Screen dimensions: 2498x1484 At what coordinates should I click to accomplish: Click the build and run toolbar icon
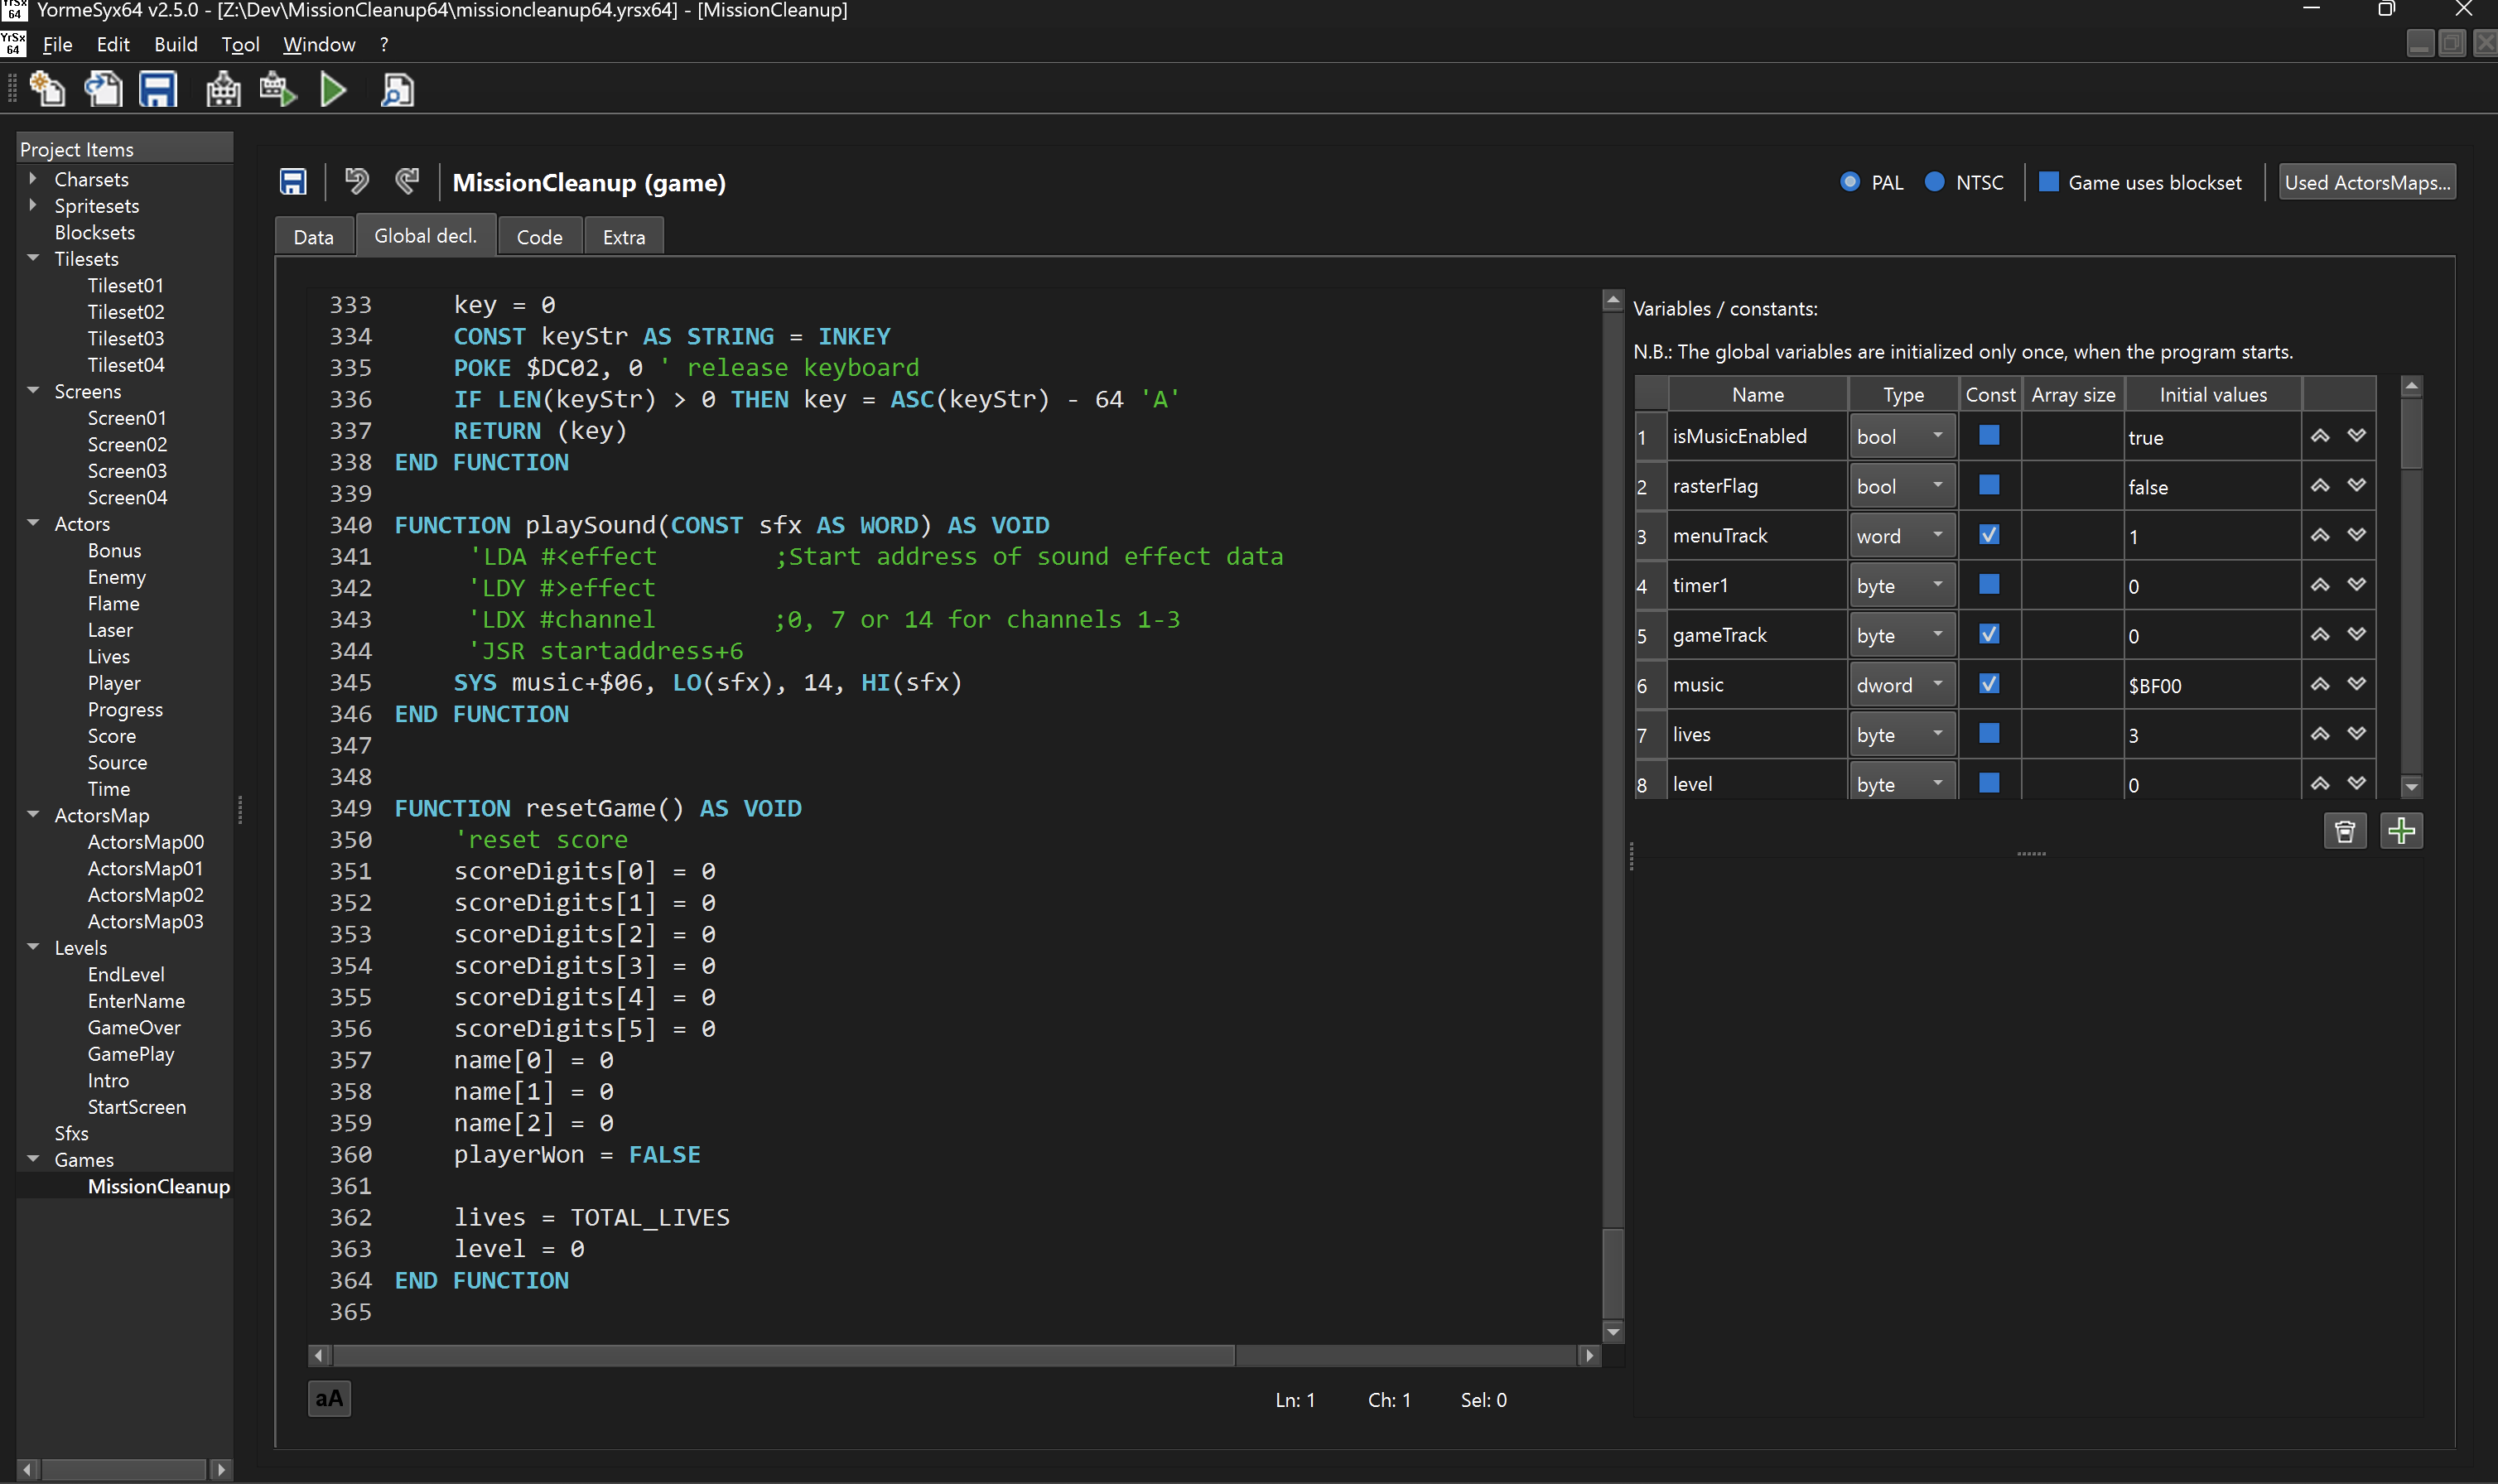click(x=278, y=90)
